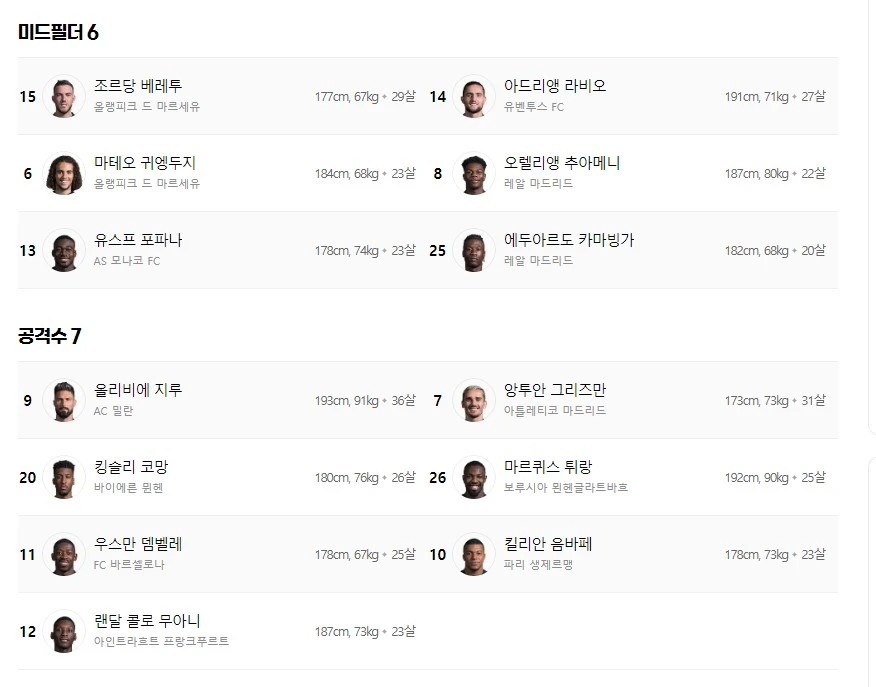876x687 pixels.
Task: Click 오렐리앵 추아메니's profile picture
Action: (474, 174)
